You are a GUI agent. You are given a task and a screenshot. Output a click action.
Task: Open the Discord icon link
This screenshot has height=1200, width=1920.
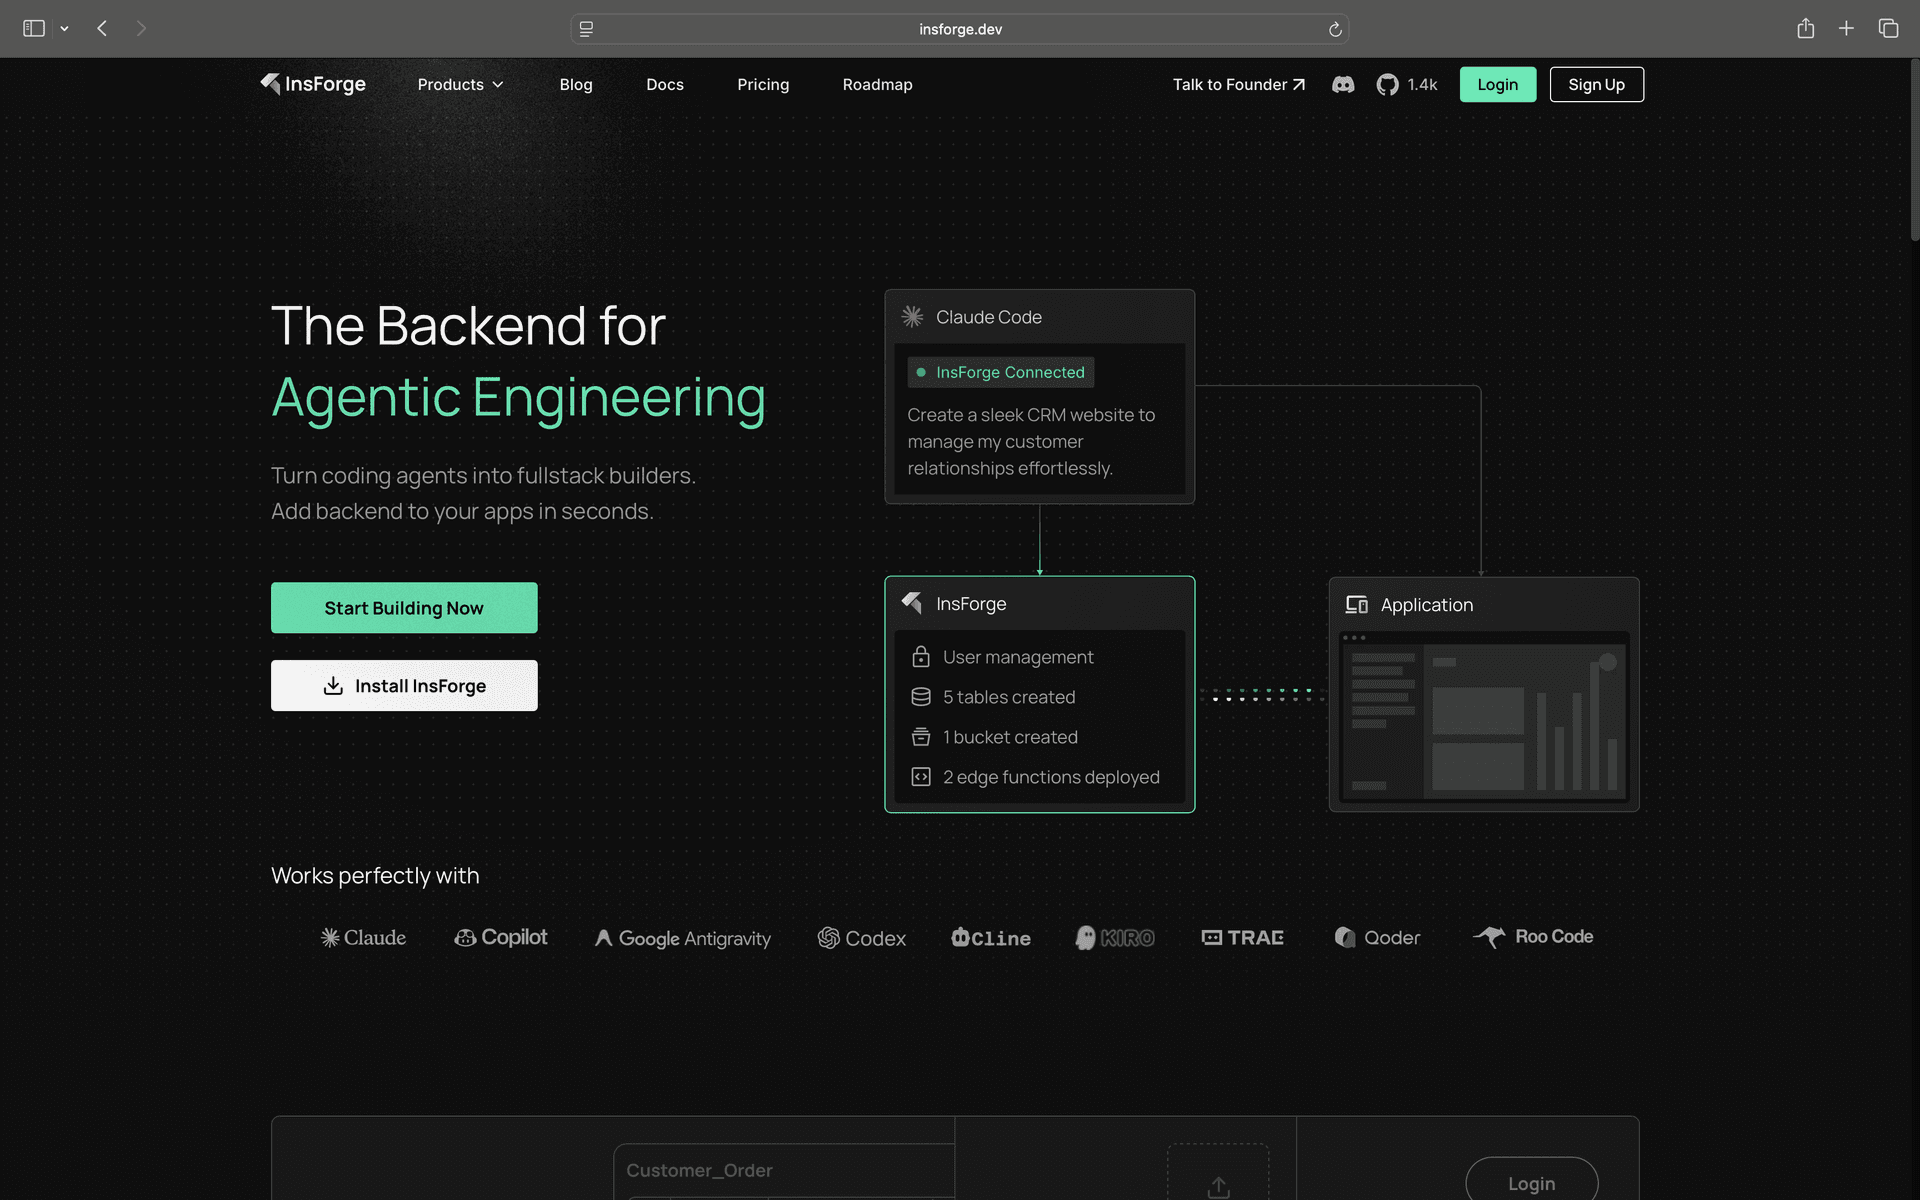tap(1343, 85)
